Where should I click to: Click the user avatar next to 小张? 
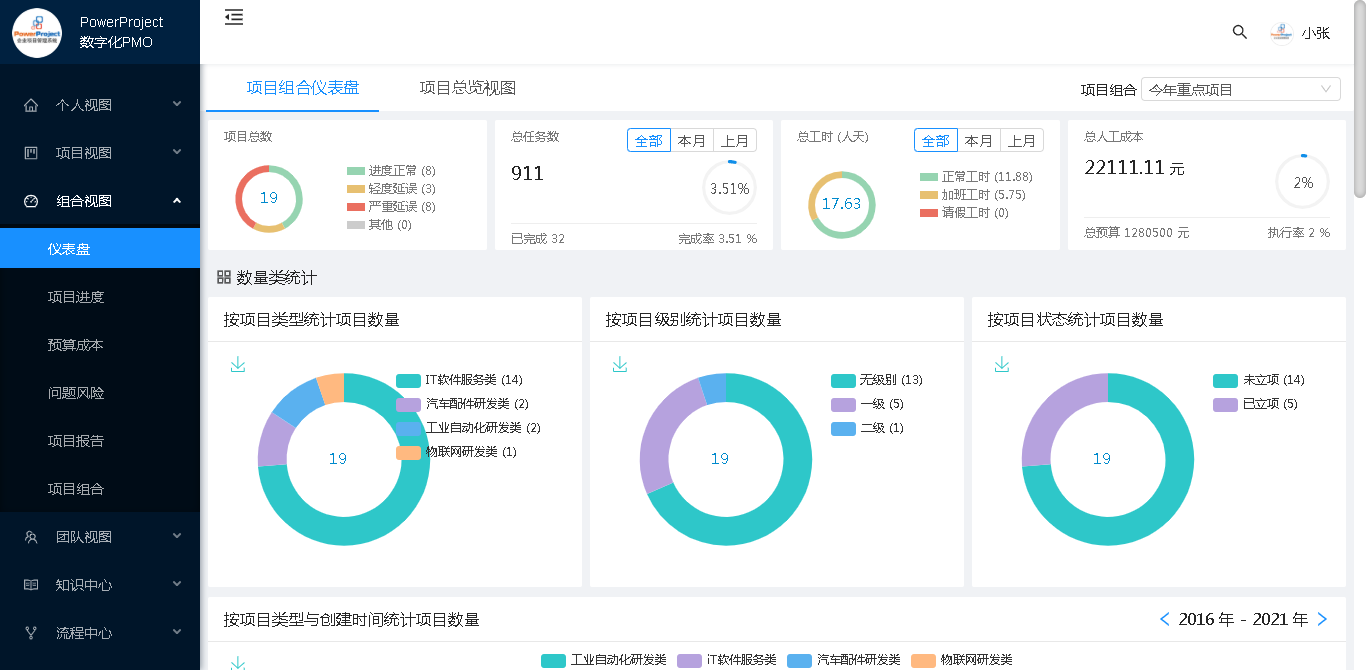point(1281,33)
